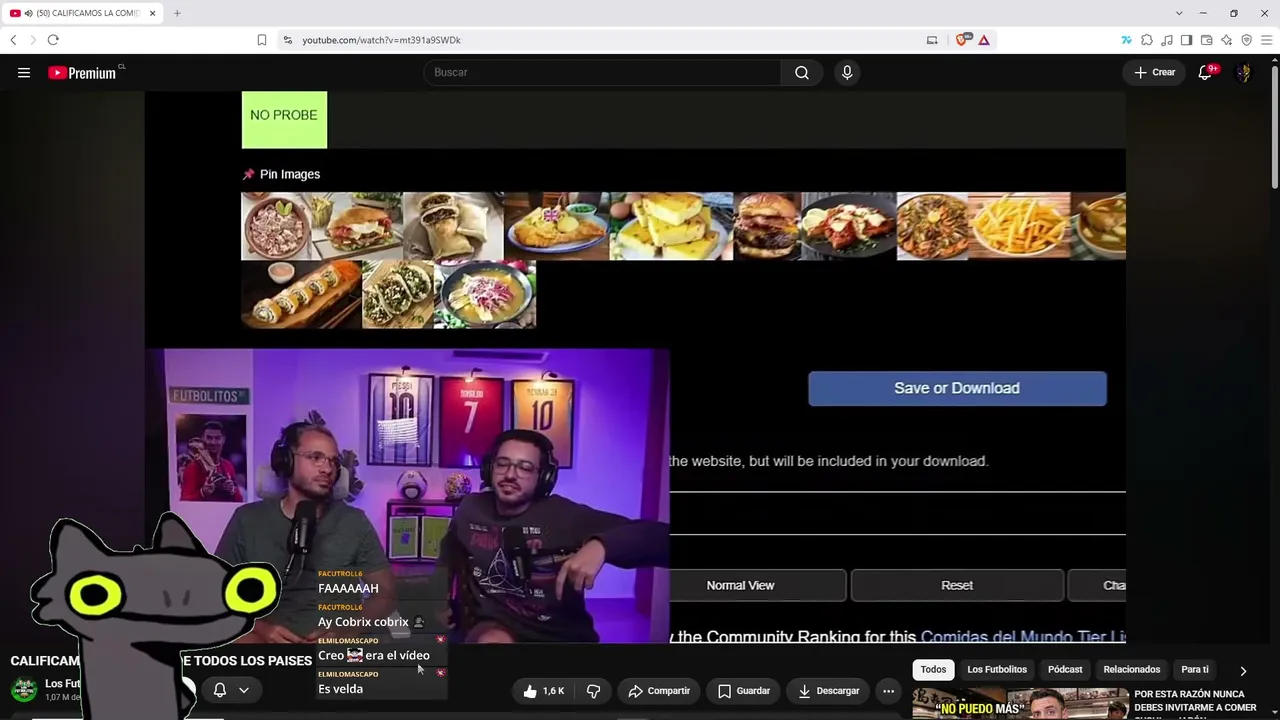The width and height of the screenshot is (1280, 720).
Task: Download video with Descargar button
Action: point(828,690)
